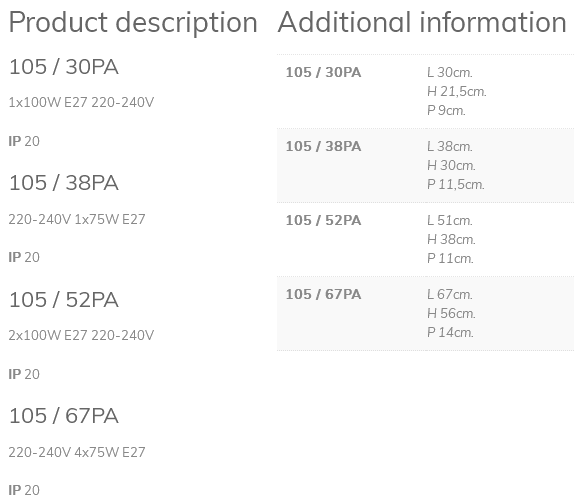Screen dimensions: 574x504
Task: Click the H 21,5cm. dimension value
Action: point(456,92)
